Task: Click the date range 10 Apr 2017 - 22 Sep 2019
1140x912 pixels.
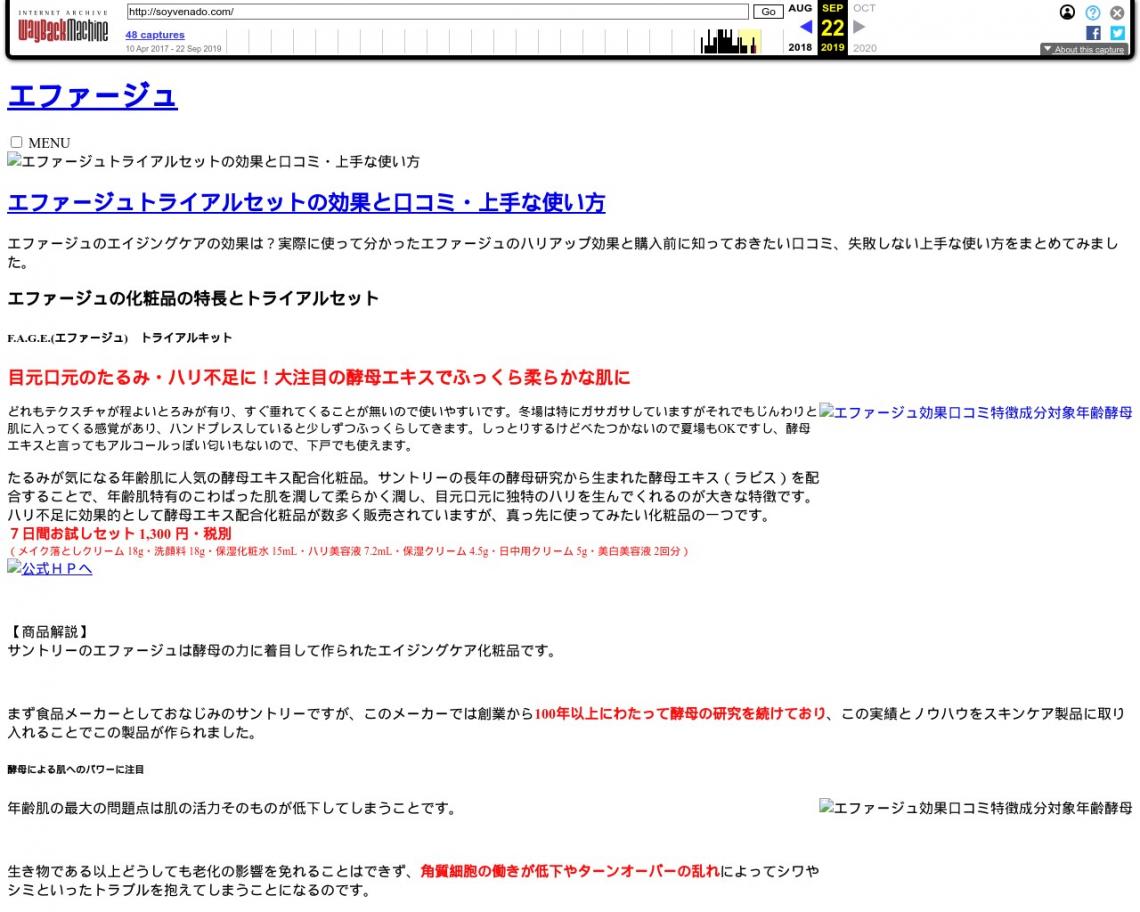Action: click(173, 49)
